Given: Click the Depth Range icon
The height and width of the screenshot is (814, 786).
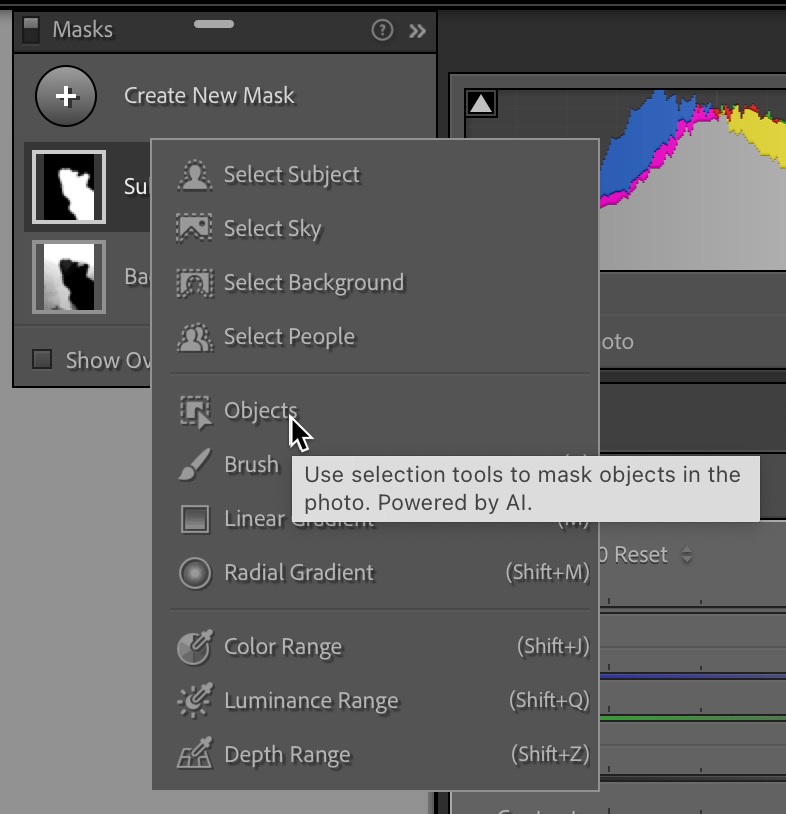Looking at the screenshot, I should 195,754.
